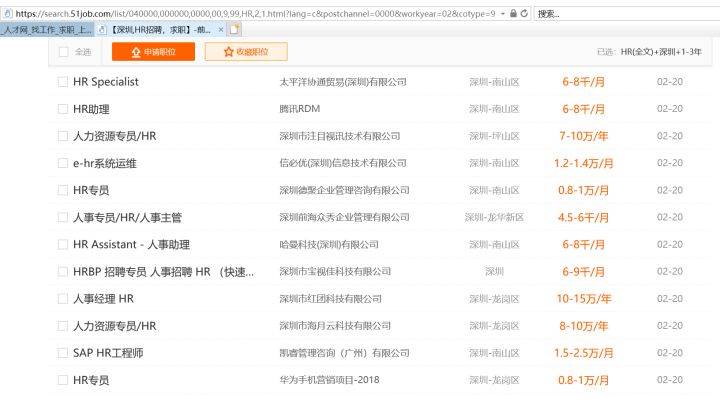Open the e-hr系统运维 job link
Viewport: 720px width, 399px height.
(105, 163)
